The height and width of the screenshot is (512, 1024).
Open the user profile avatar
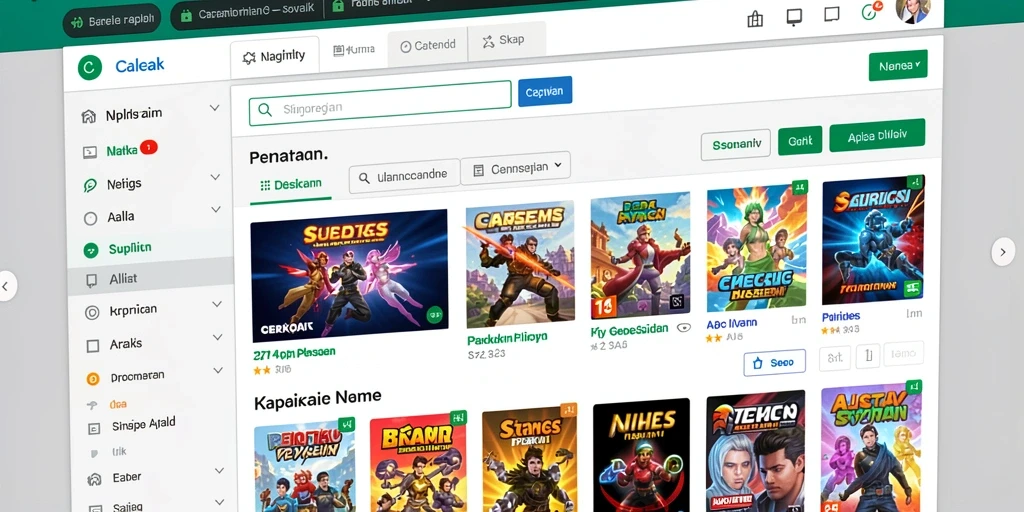[912, 9]
